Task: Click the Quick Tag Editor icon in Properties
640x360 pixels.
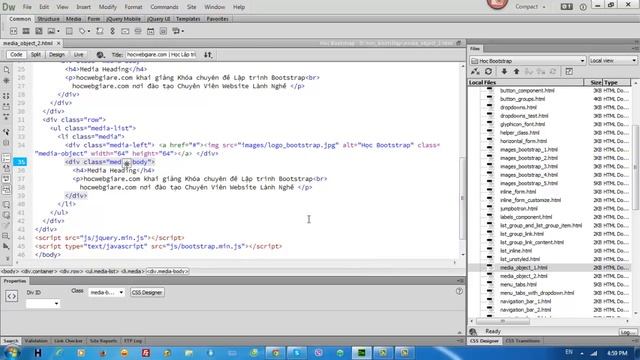Action: coord(11,296)
